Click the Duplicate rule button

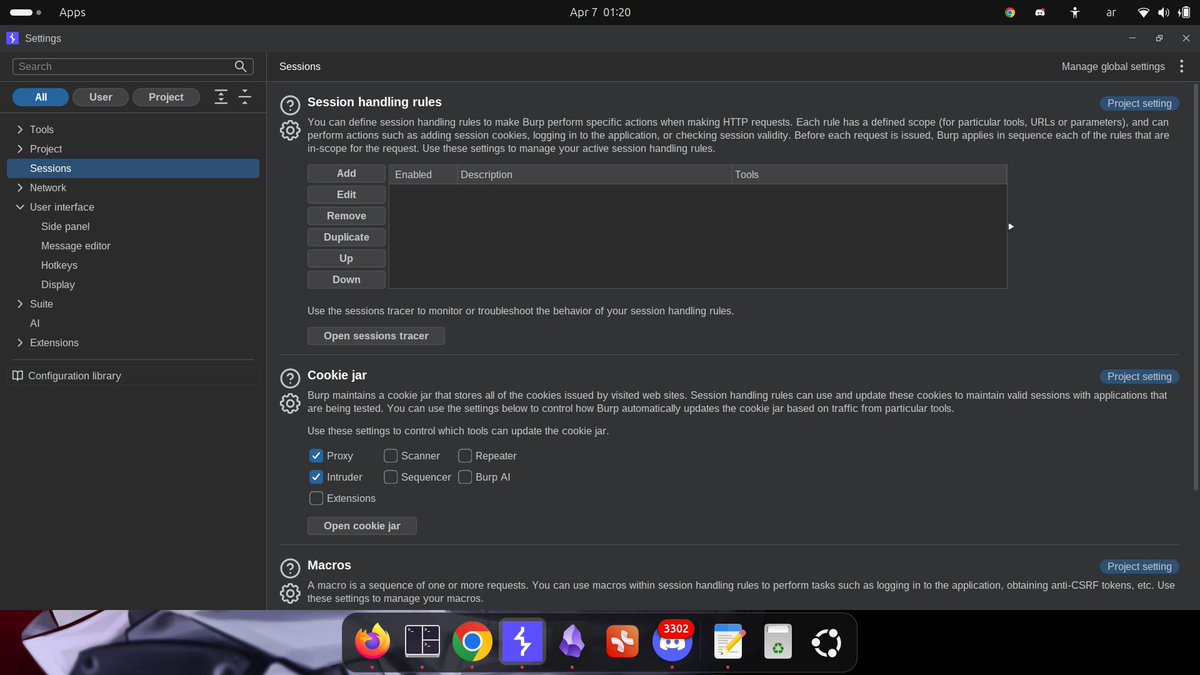346,237
